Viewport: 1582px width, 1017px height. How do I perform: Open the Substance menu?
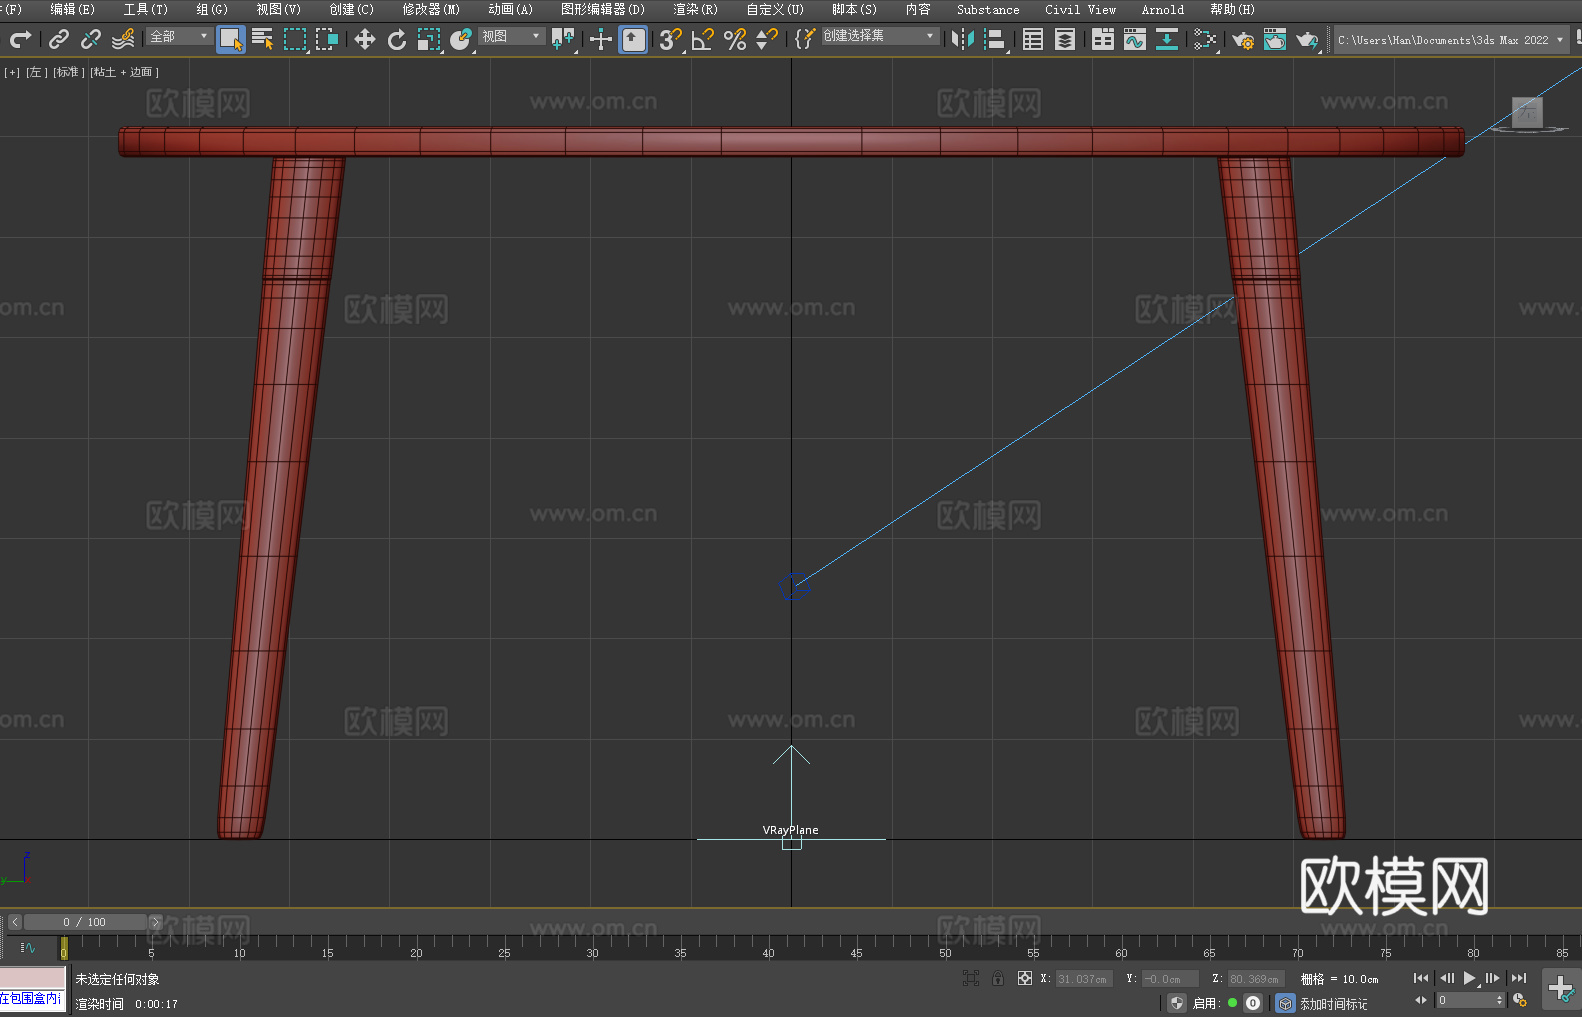pos(988,9)
